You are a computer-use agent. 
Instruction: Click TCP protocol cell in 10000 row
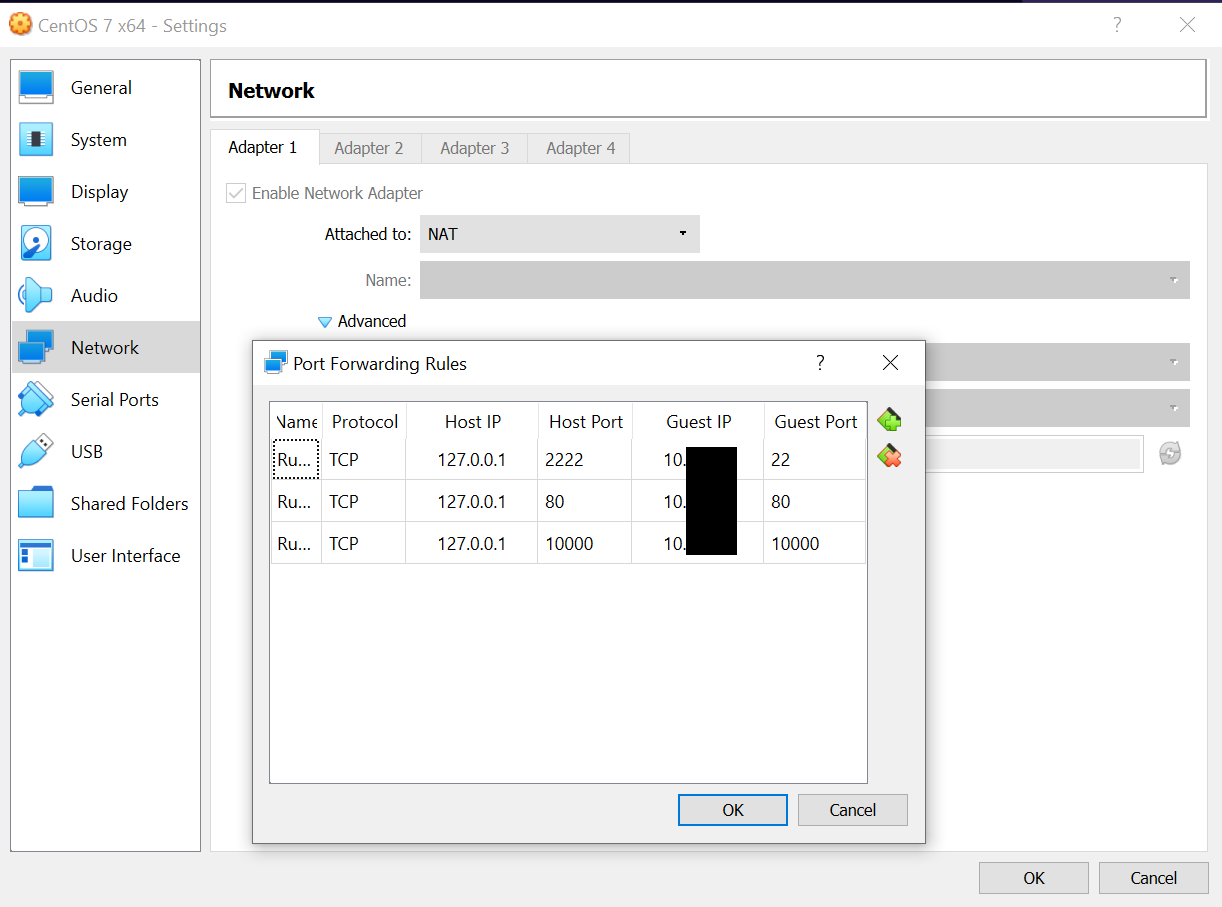(364, 544)
